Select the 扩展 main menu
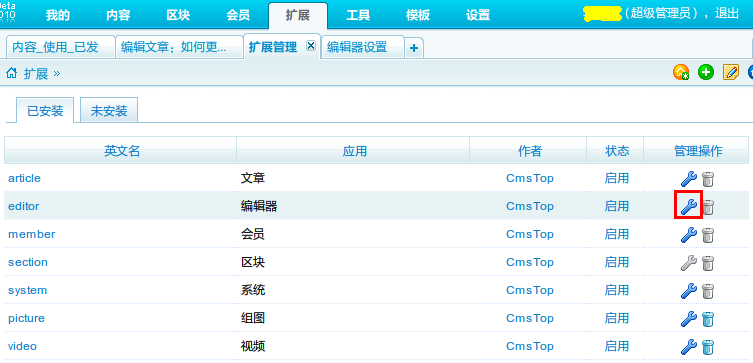Screen dimensions: 753x363 click(298, 15)
